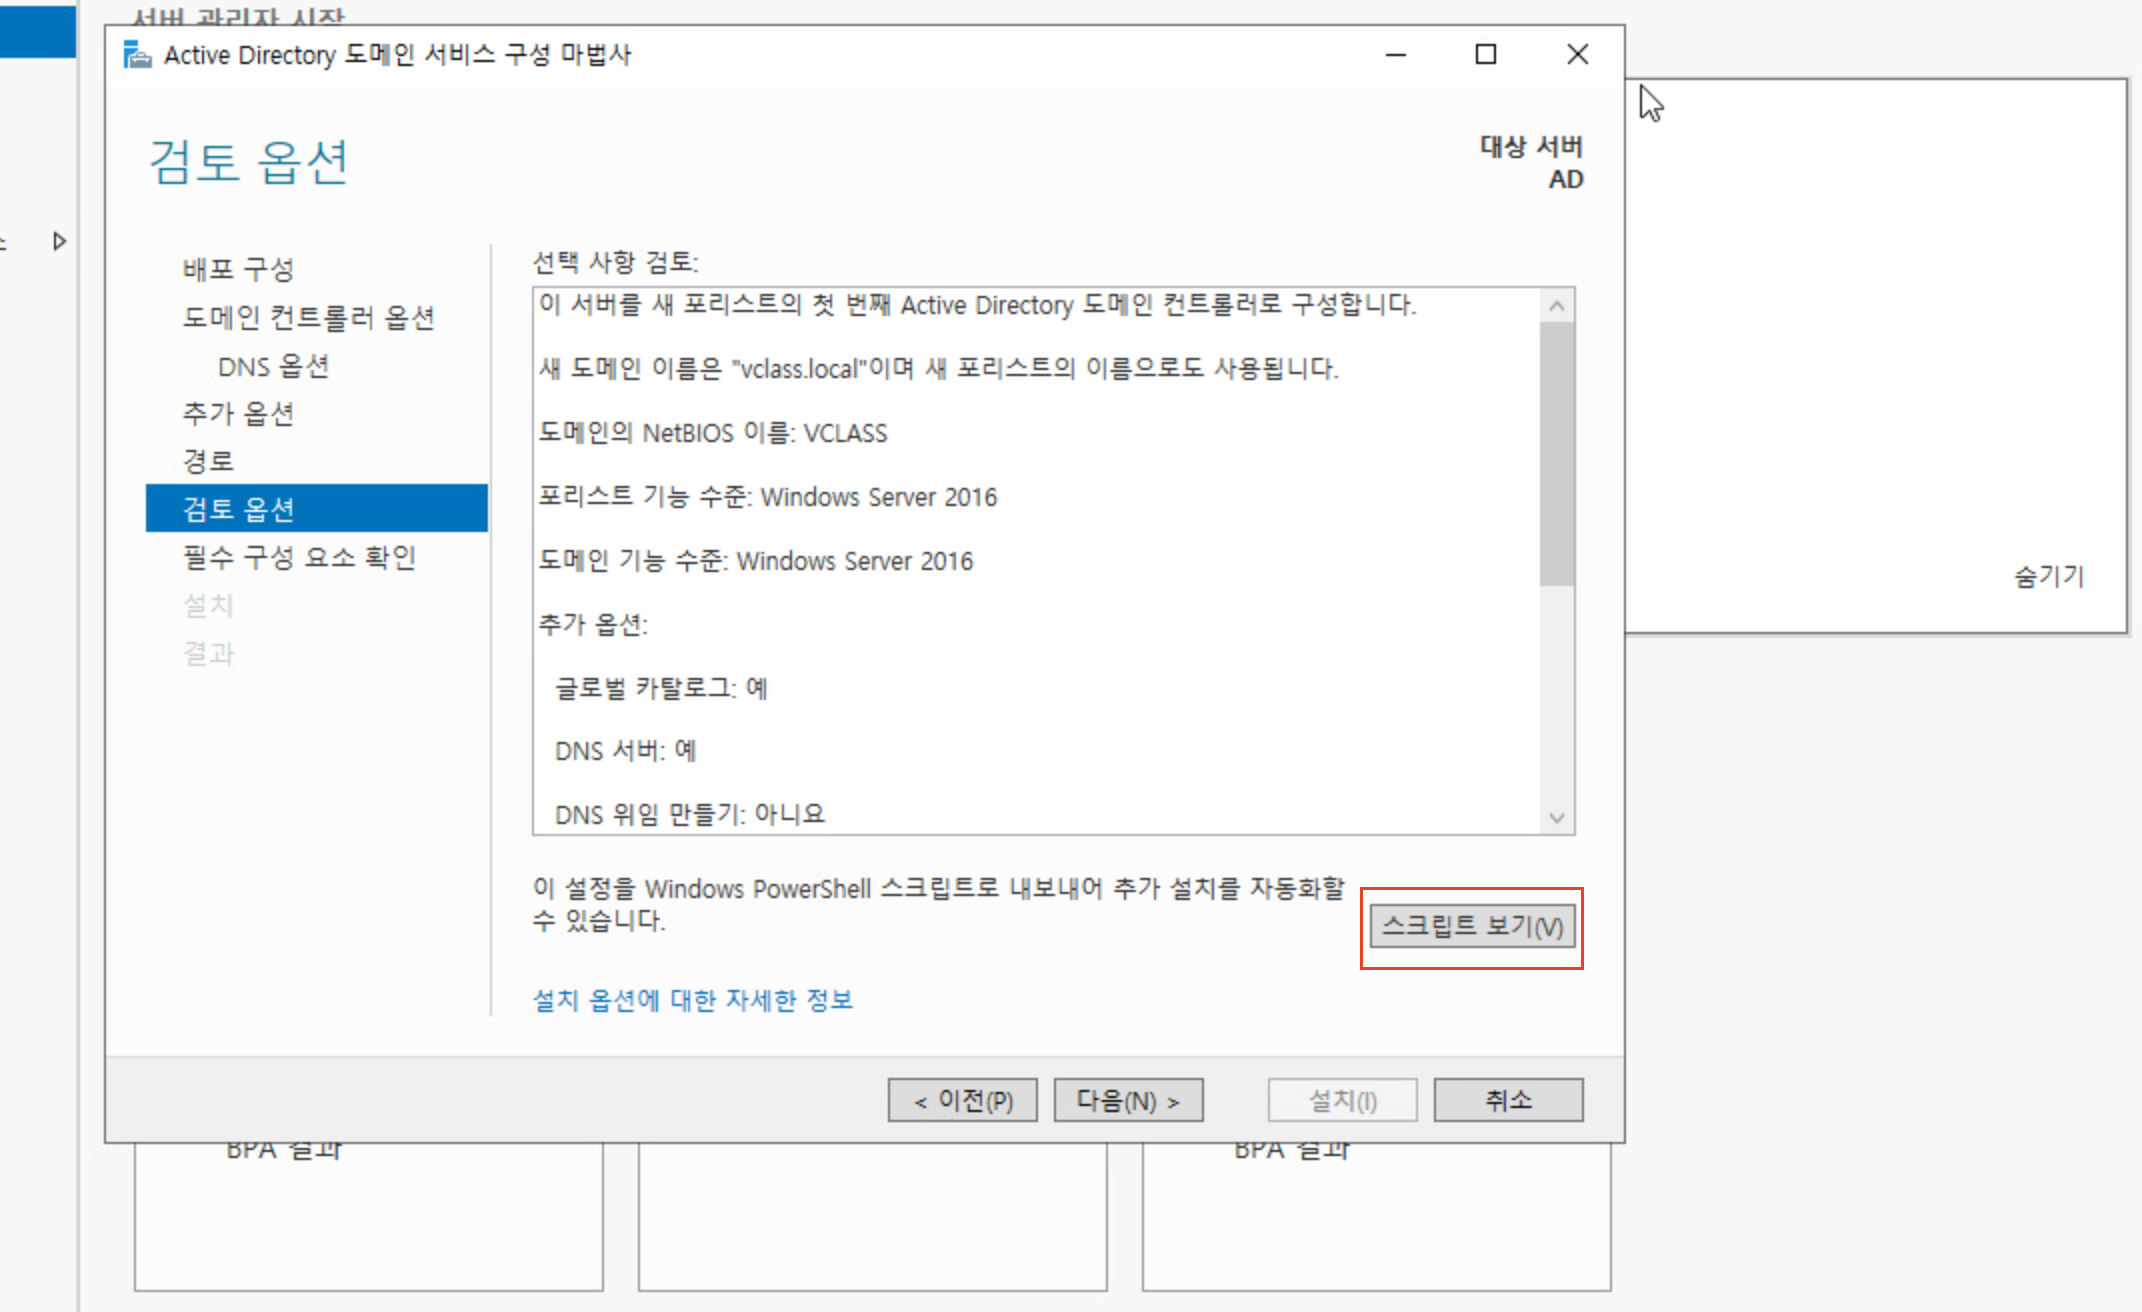
Task: Open the 배포 구성 step
Action: click(238, 269)
